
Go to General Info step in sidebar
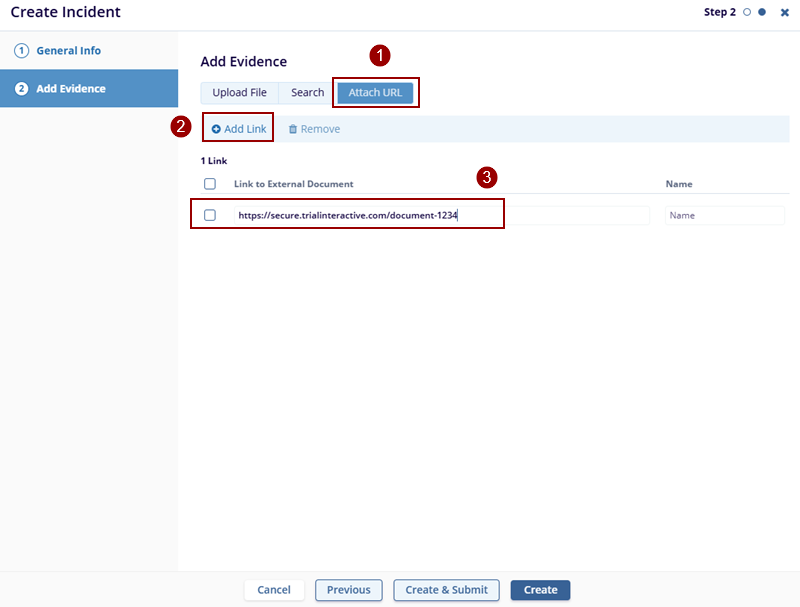pos(68,51)
